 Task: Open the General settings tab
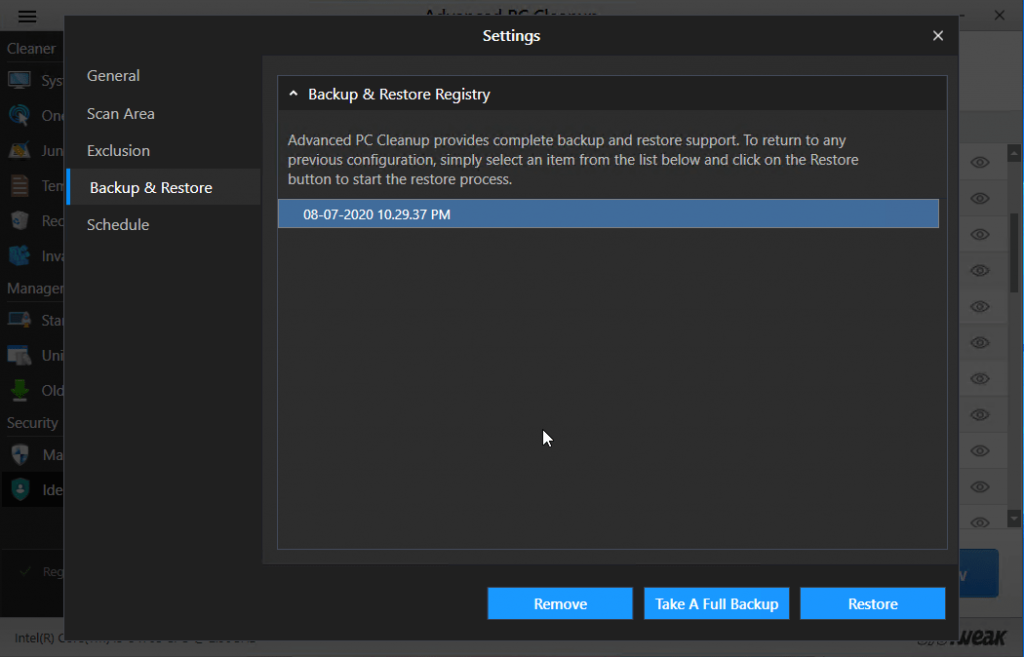pyautogui.click(x=113, y=76)
